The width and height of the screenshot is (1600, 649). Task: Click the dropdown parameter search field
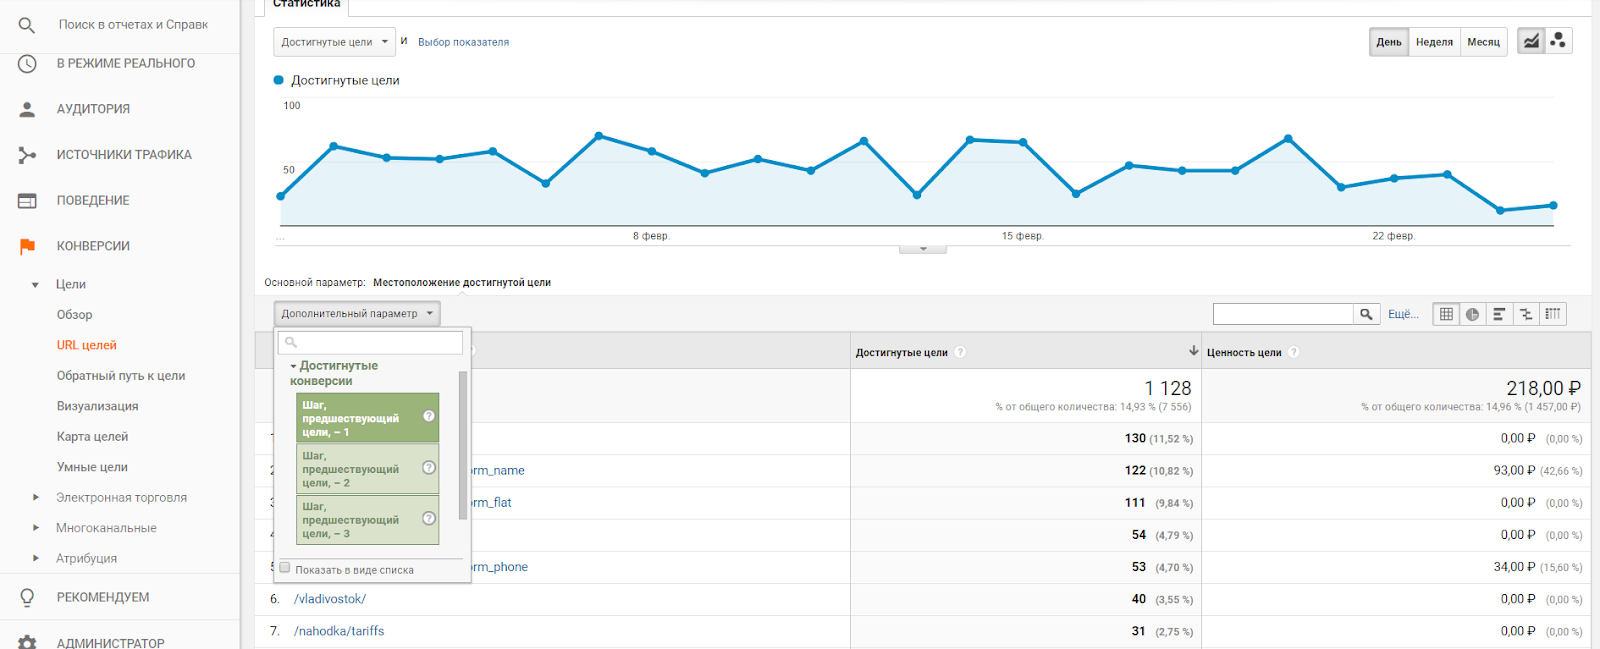click(371, 343)
